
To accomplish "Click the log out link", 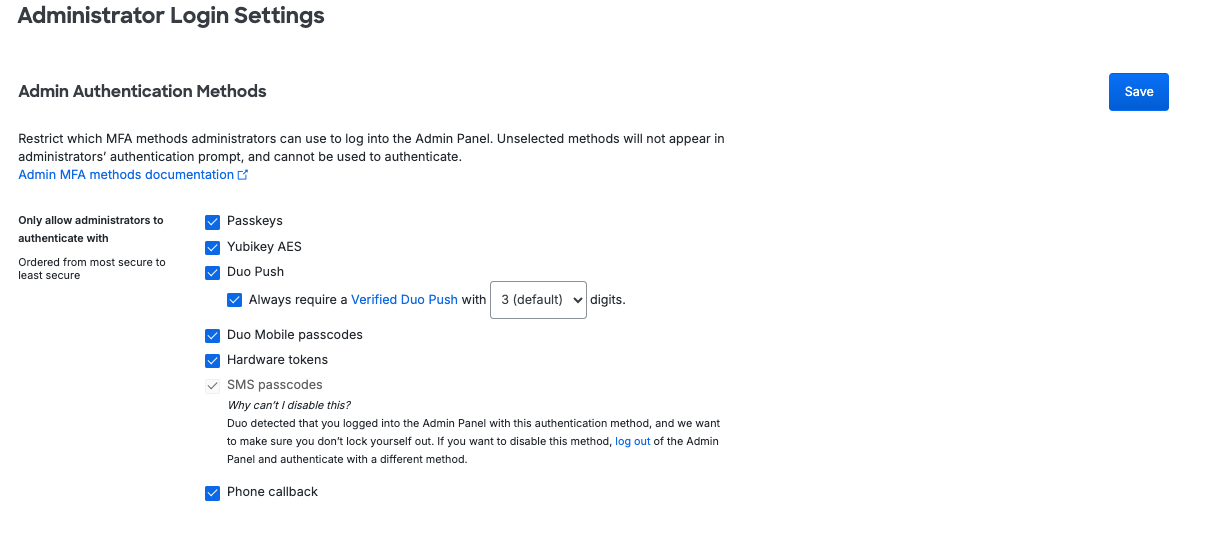I will click(632, 441).
